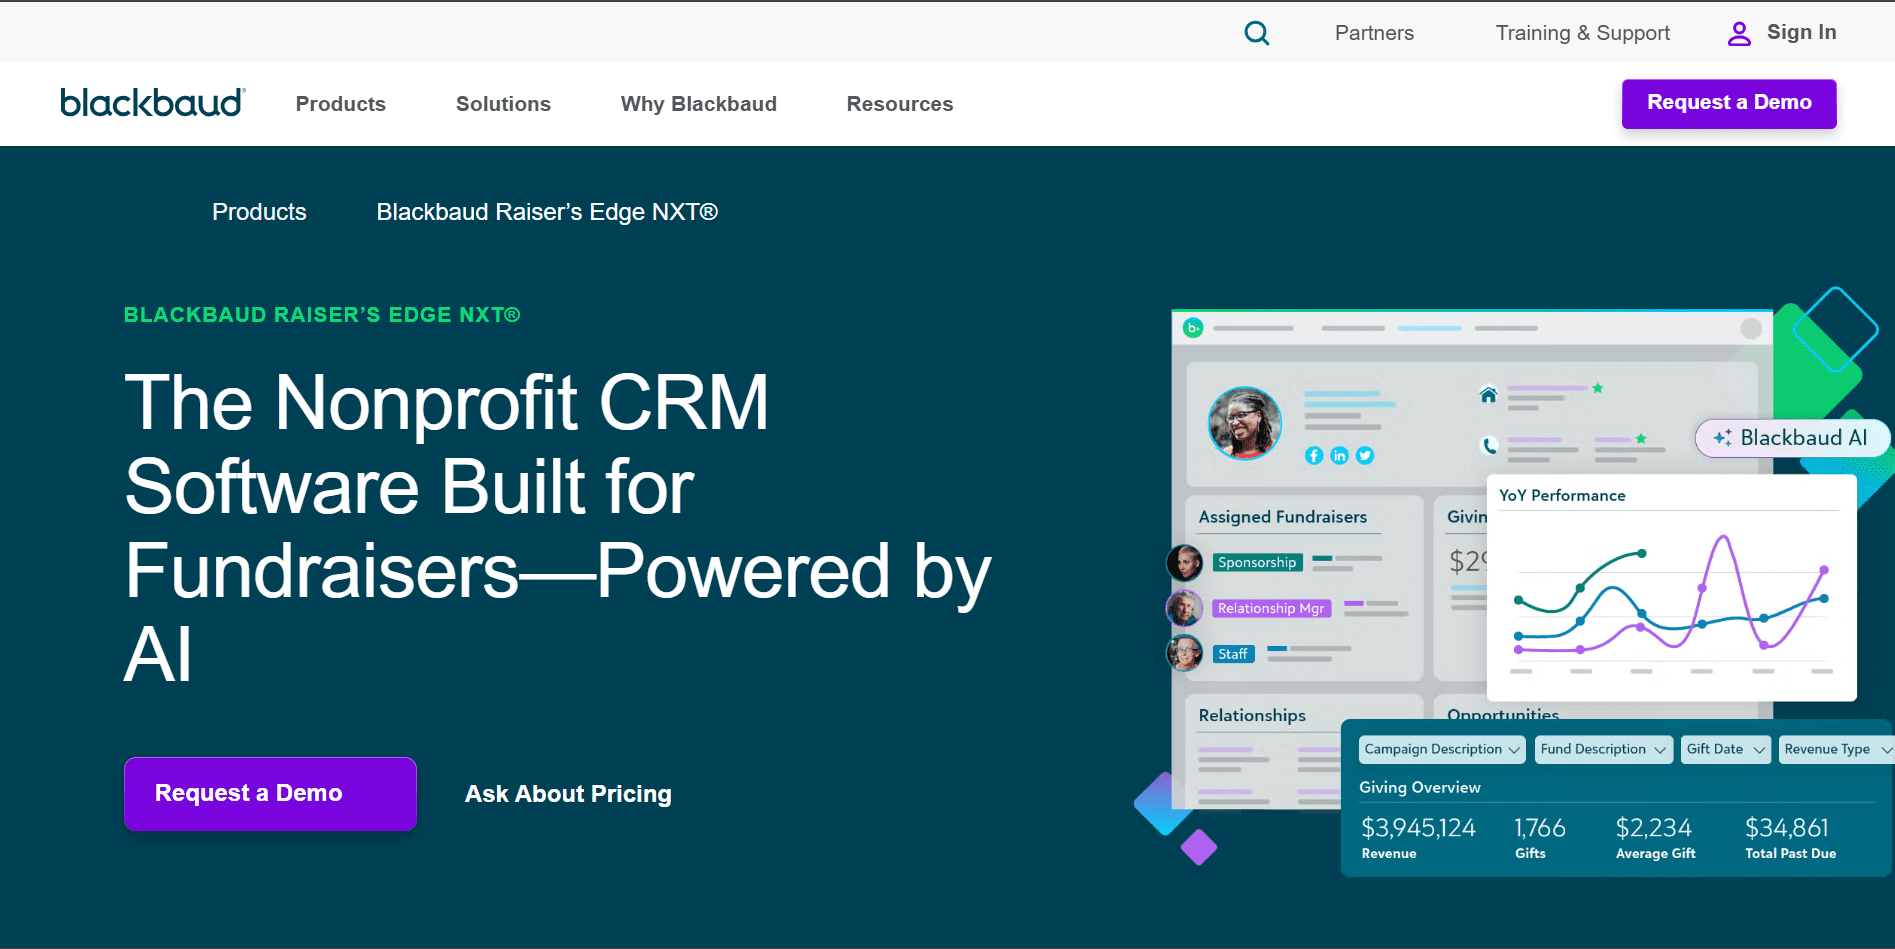
Task: Open the Training & Support link
Action: 1582,33
